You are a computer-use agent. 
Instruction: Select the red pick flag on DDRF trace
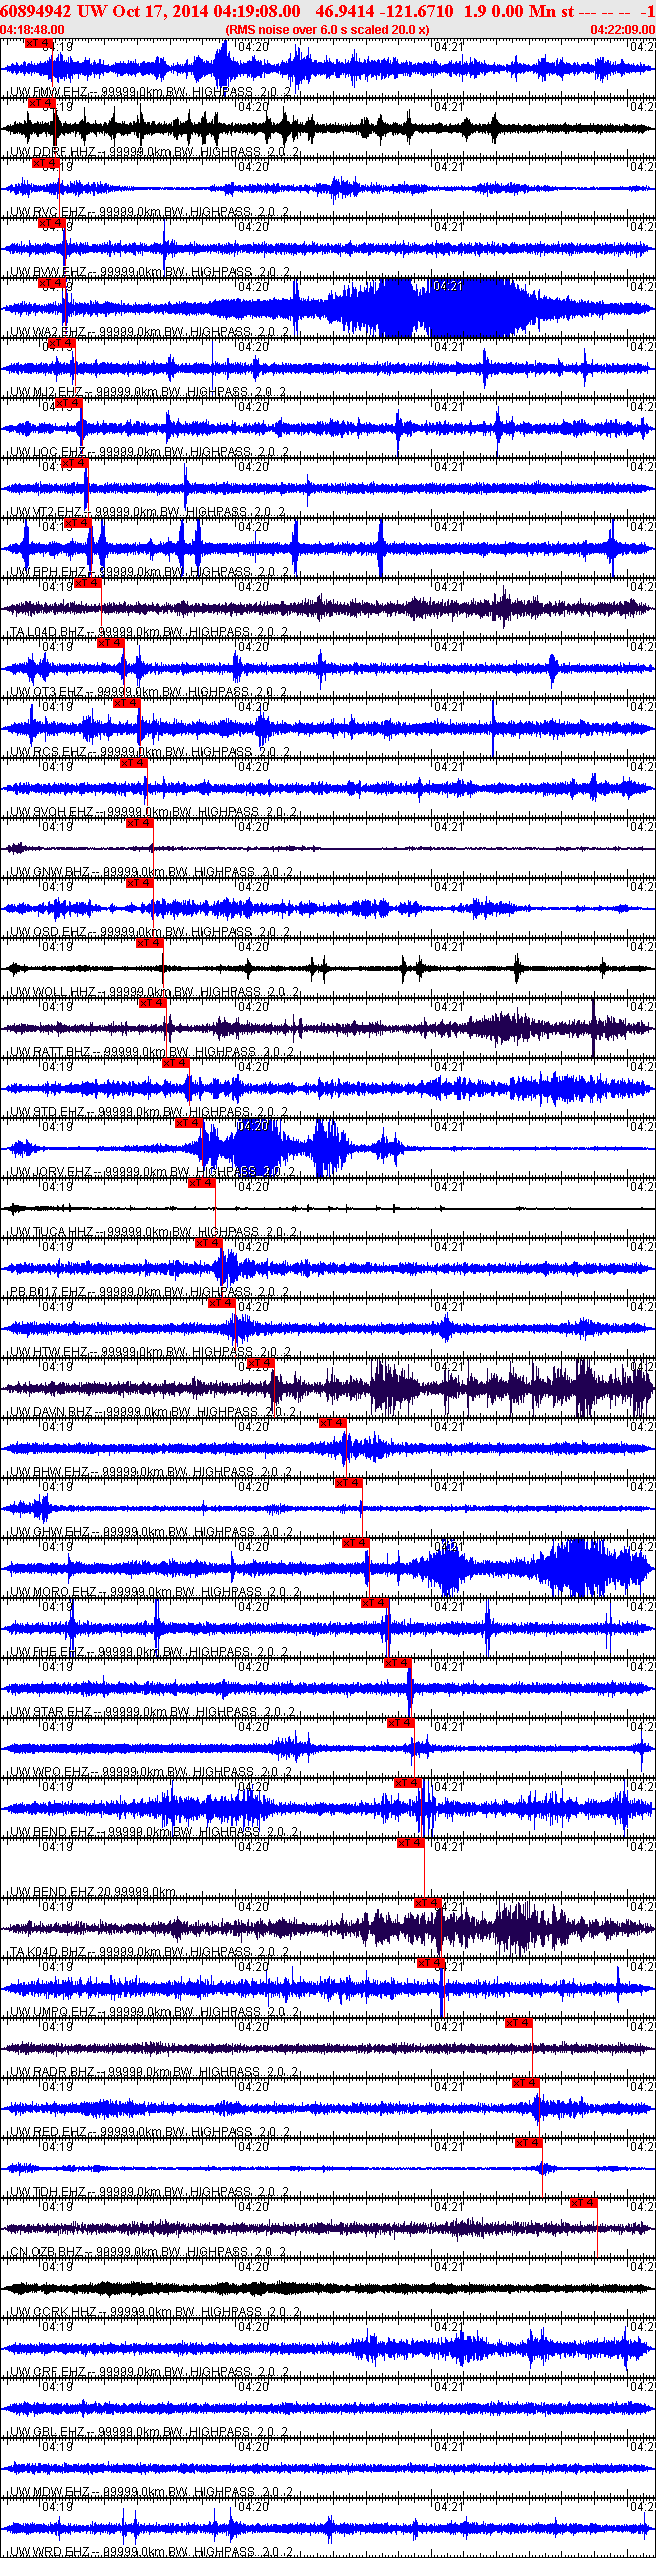coord(41,103)
